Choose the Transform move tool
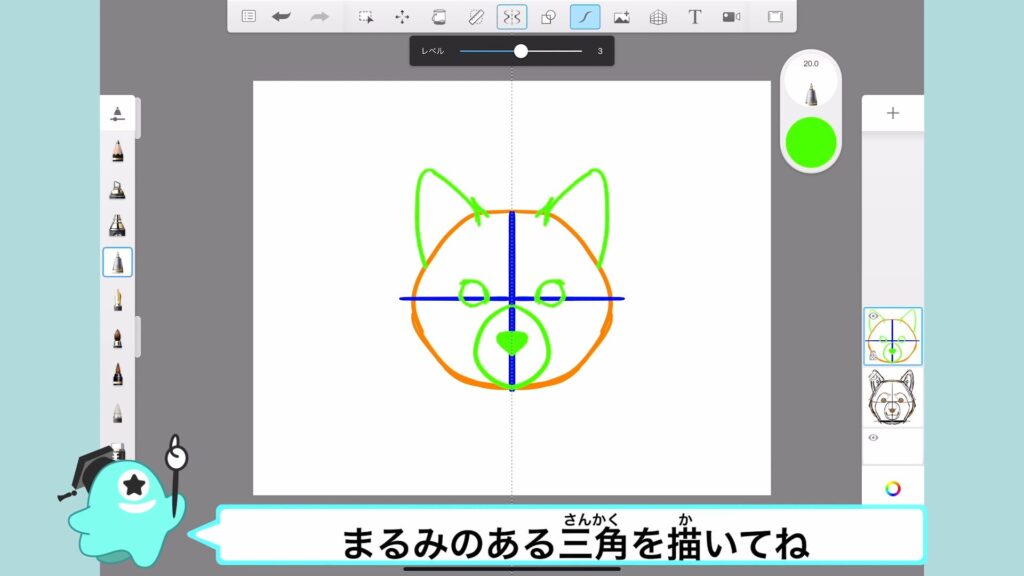 [402, 17]
